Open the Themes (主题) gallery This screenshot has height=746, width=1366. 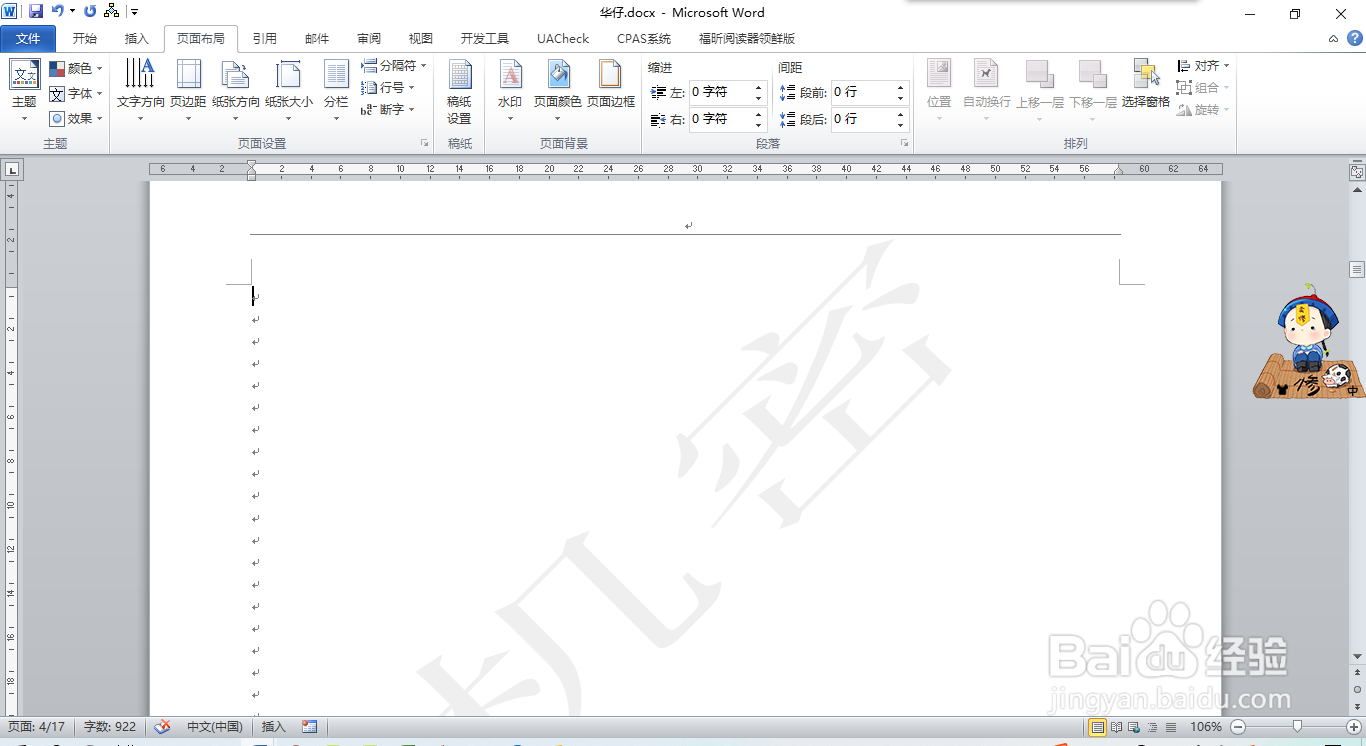[24, 90]
